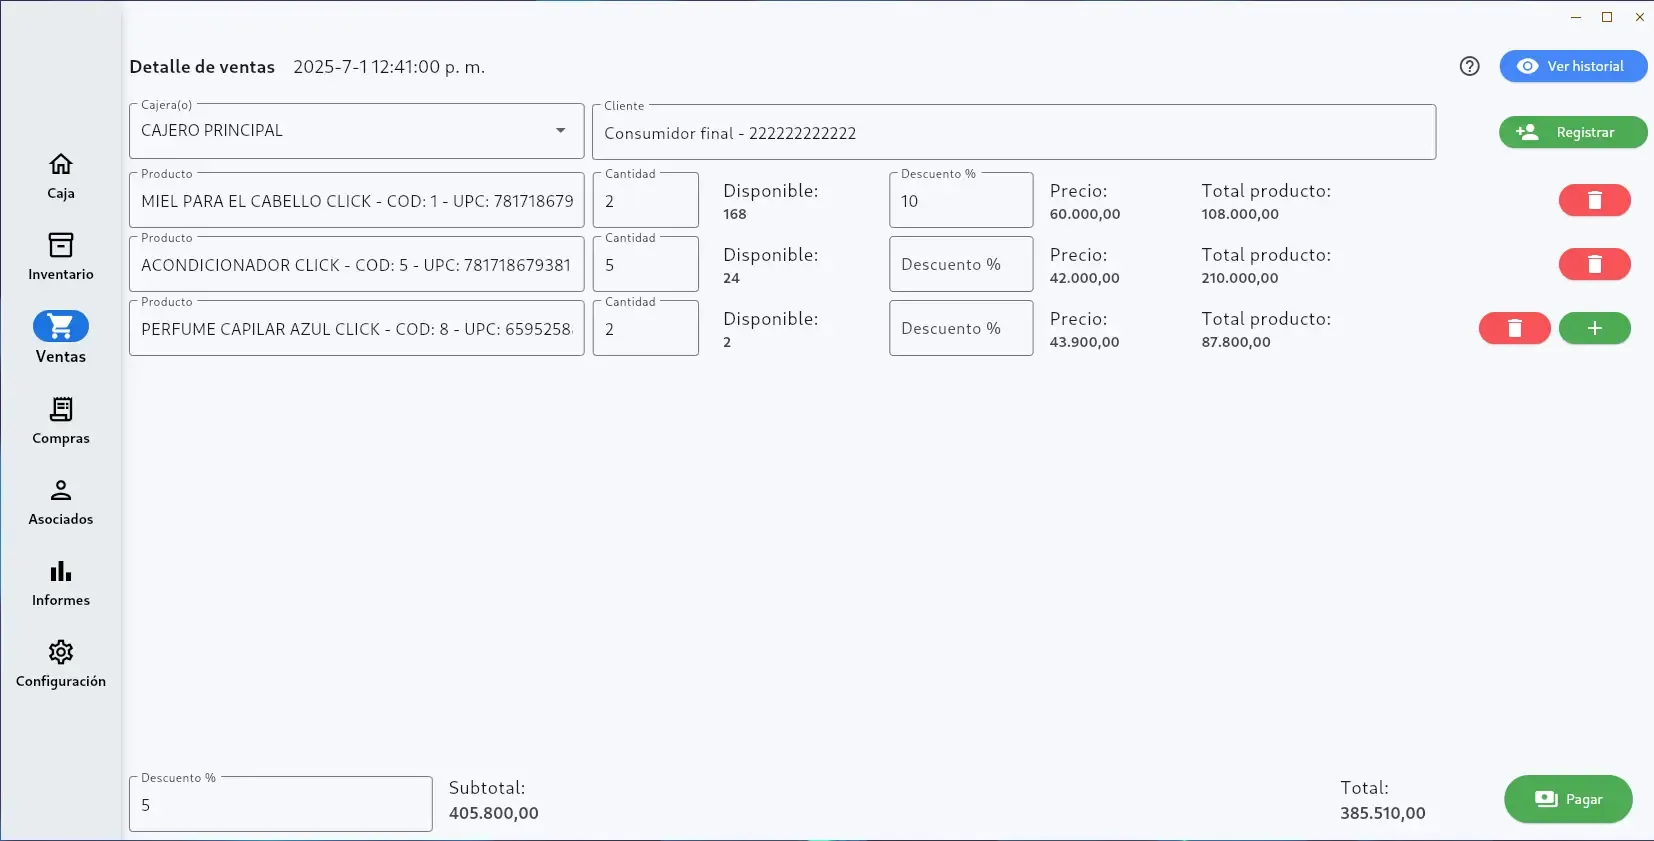Select the PERFUME CAPILAR AZUL product field

pos(356,328)
